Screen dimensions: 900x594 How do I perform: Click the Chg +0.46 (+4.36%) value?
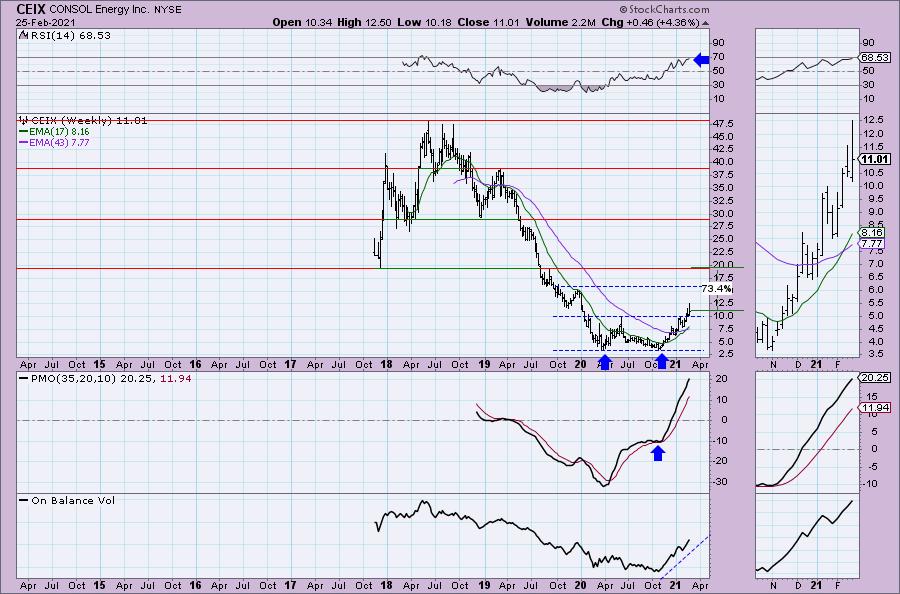click(x=650, y=22)
